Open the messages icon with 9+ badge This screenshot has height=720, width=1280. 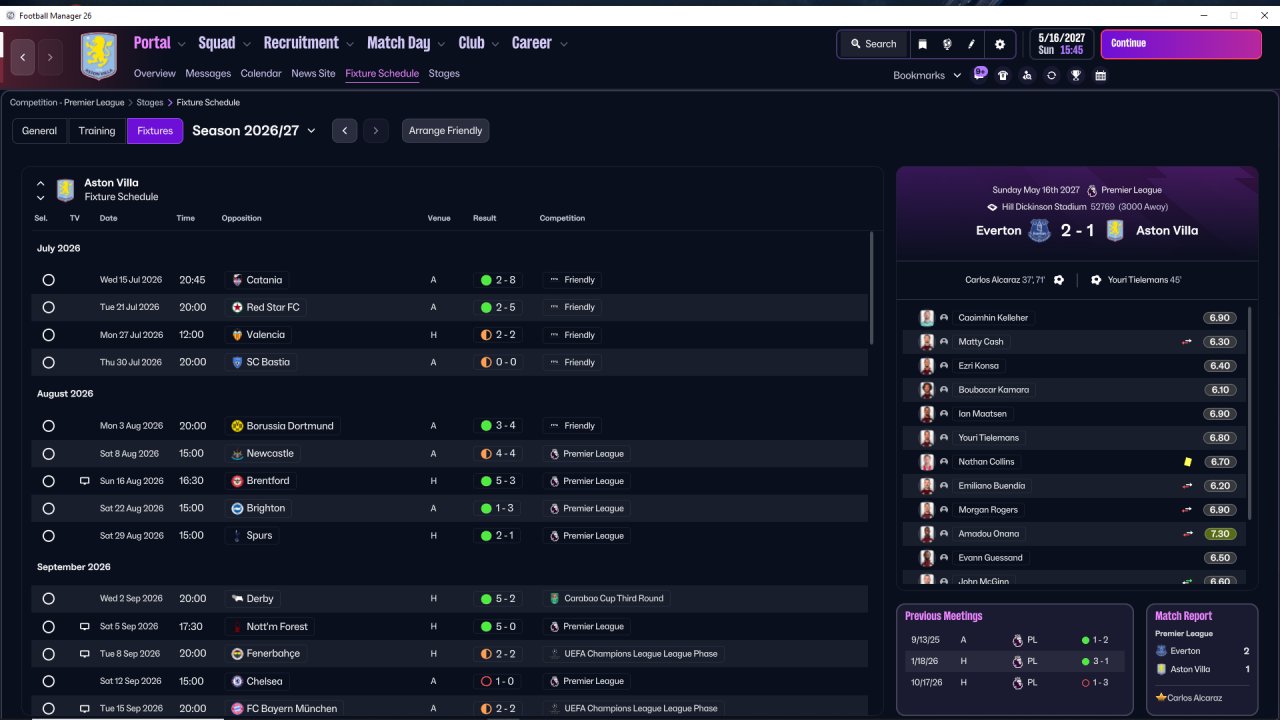click(x=980, y=74)
